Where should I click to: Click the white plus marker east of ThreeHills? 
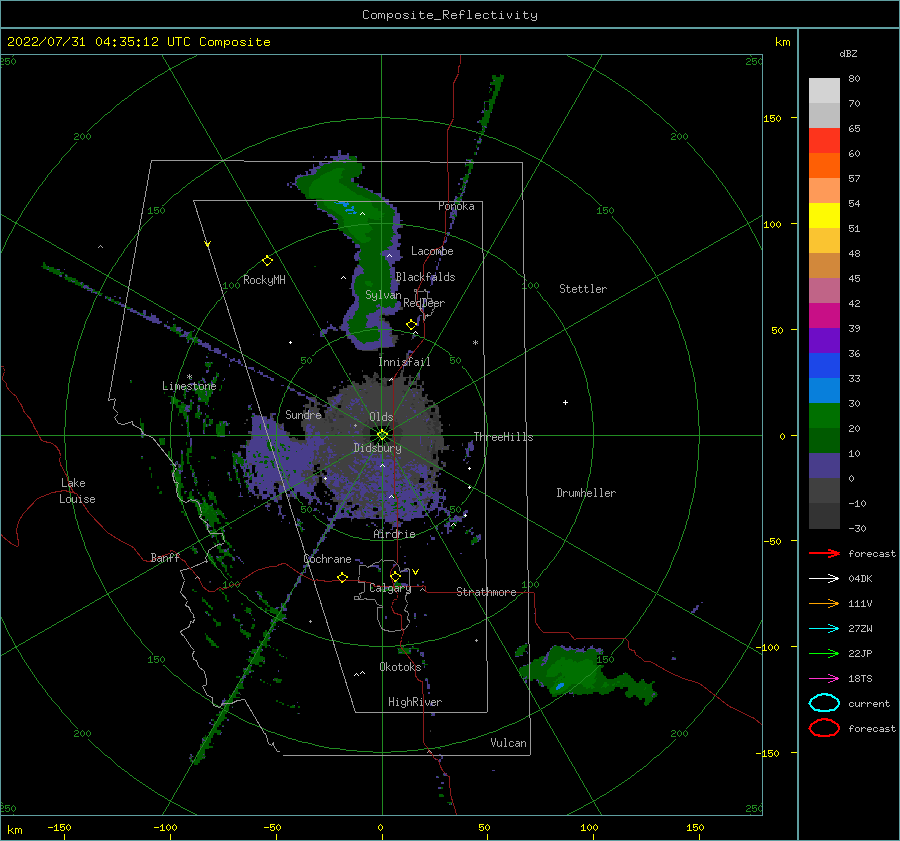click(x=565, y=402)
